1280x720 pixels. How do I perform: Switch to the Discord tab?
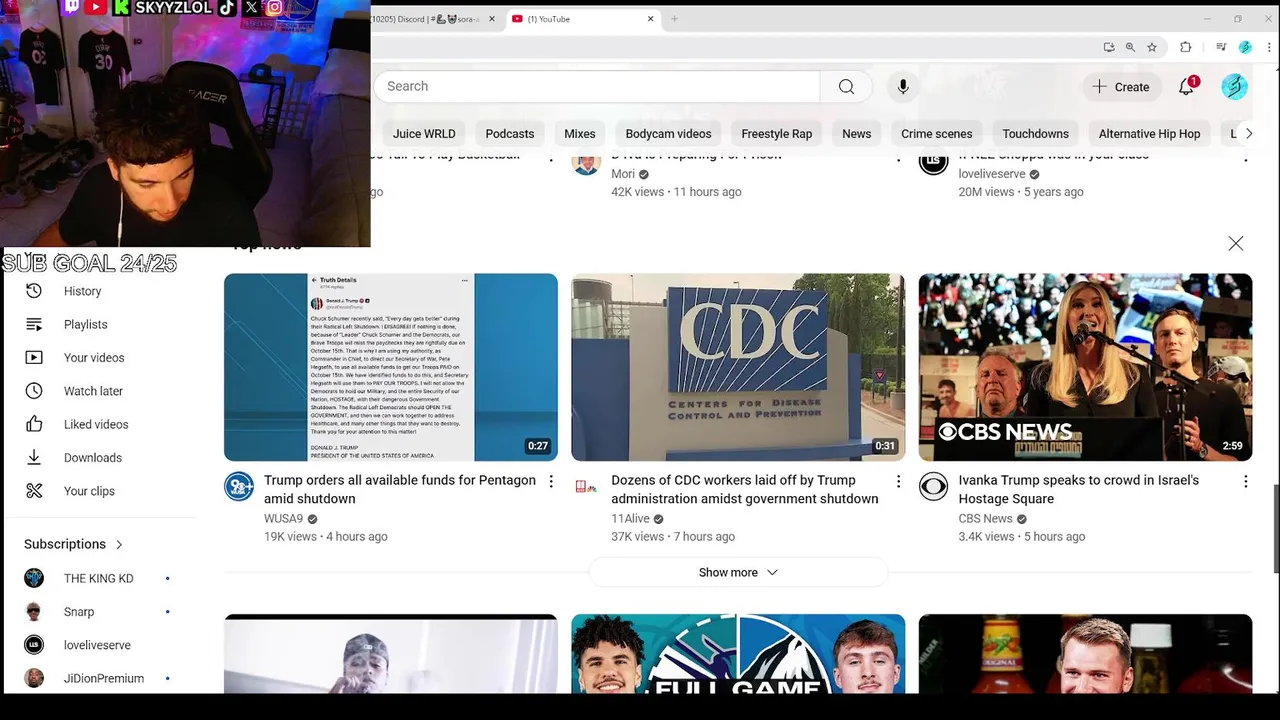tap(430, 19)
